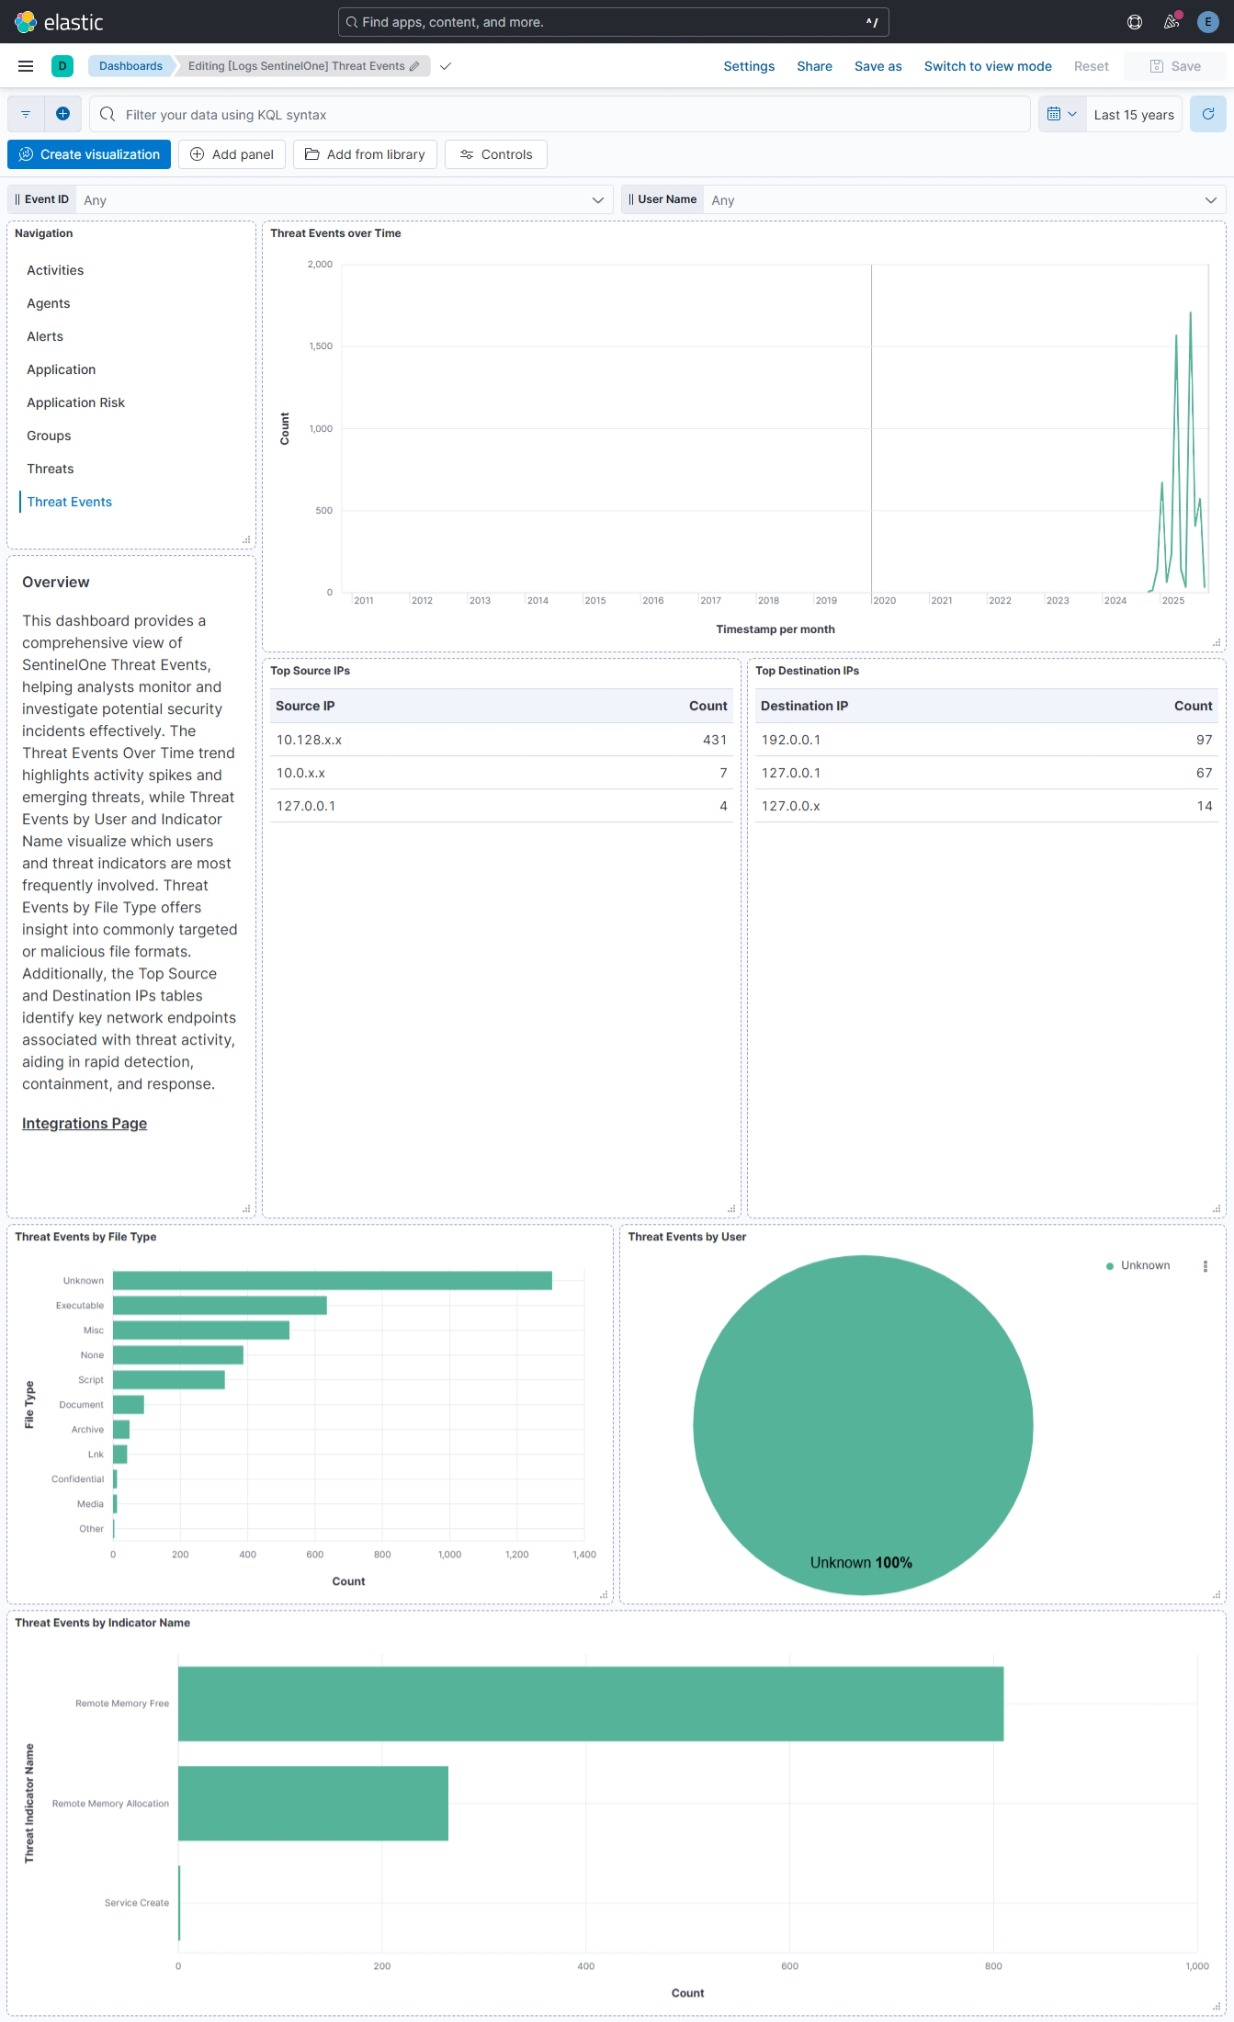
Task: Open the help menu icon
Action: 1134,22
